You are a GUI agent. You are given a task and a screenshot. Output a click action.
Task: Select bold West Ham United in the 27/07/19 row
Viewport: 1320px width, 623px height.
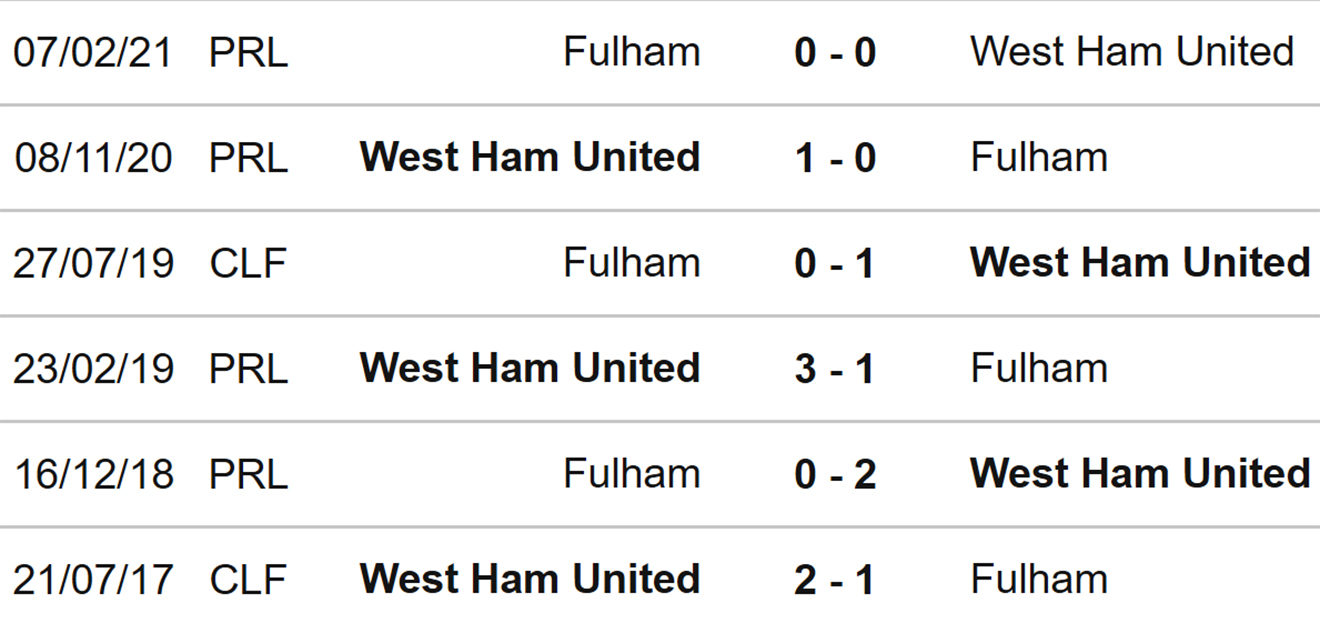coord(1140,263)
